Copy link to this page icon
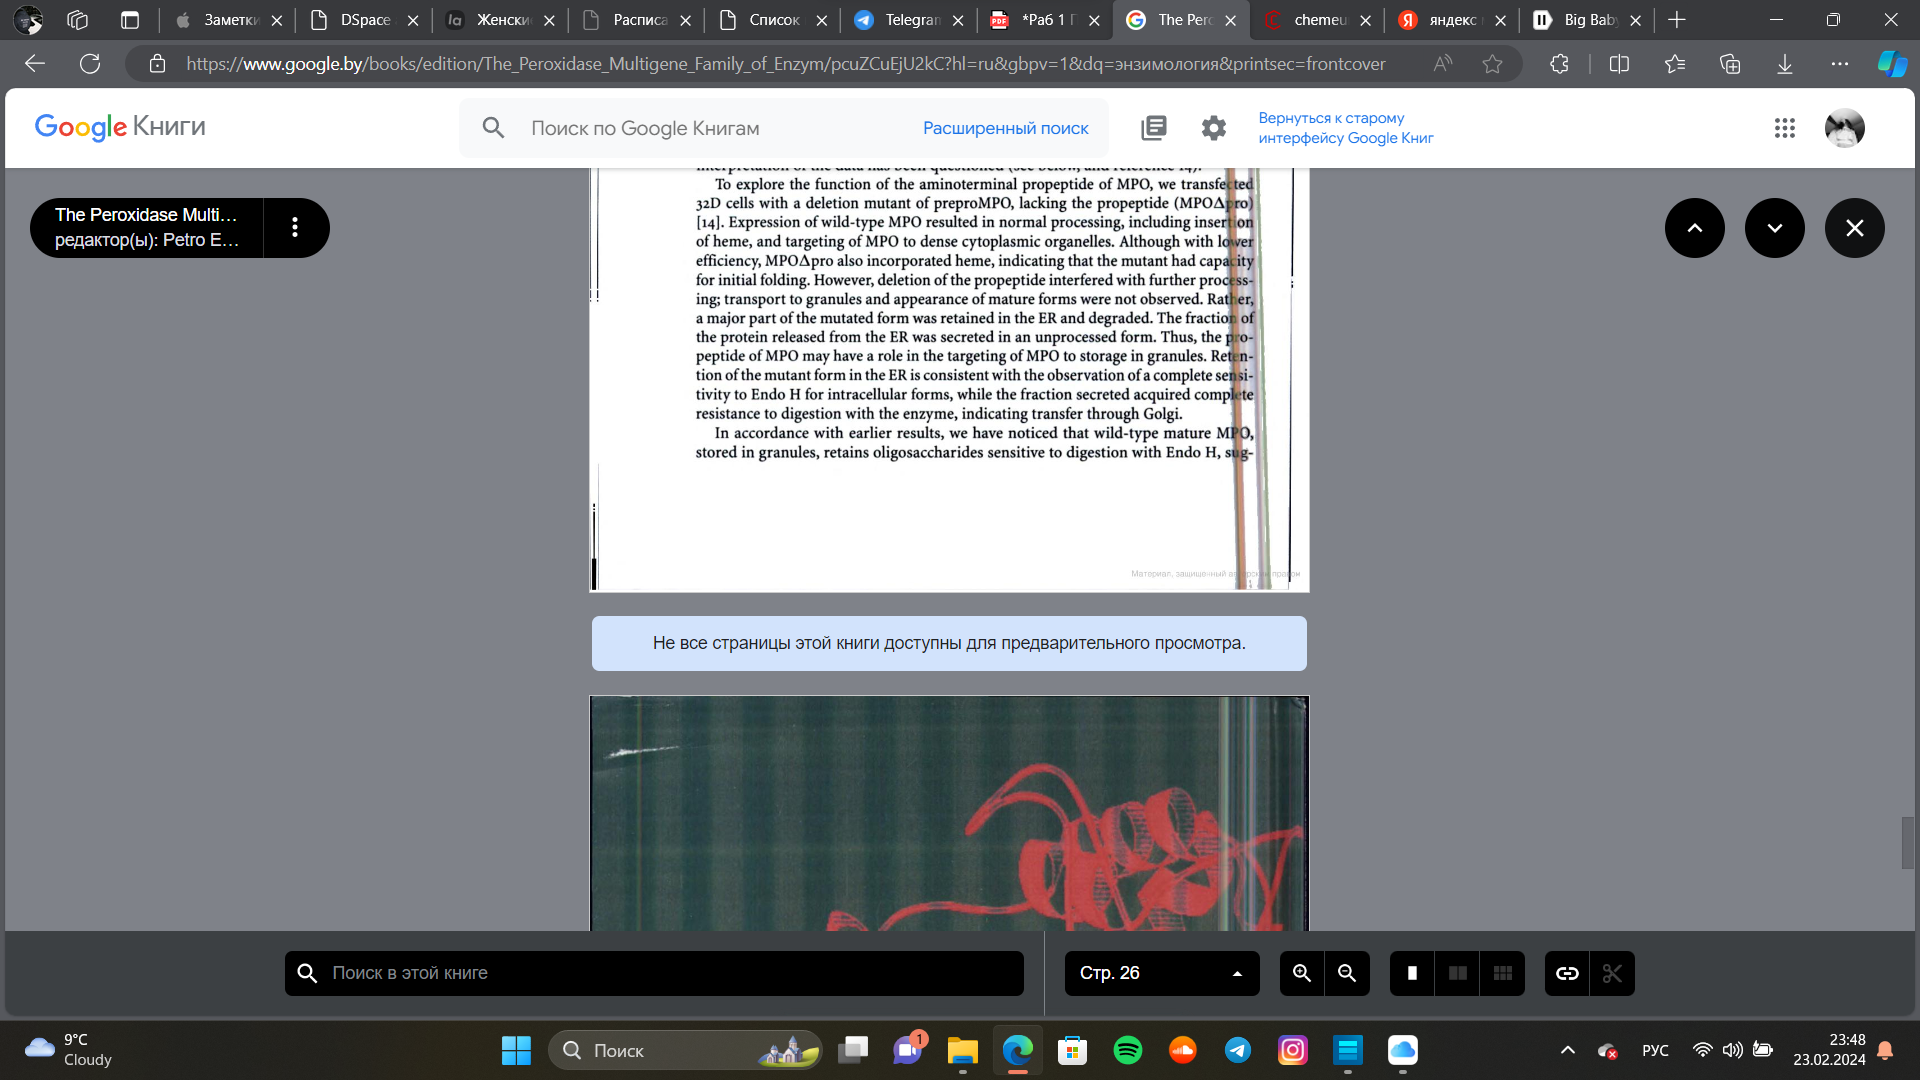 click(x=1567, y=973)
